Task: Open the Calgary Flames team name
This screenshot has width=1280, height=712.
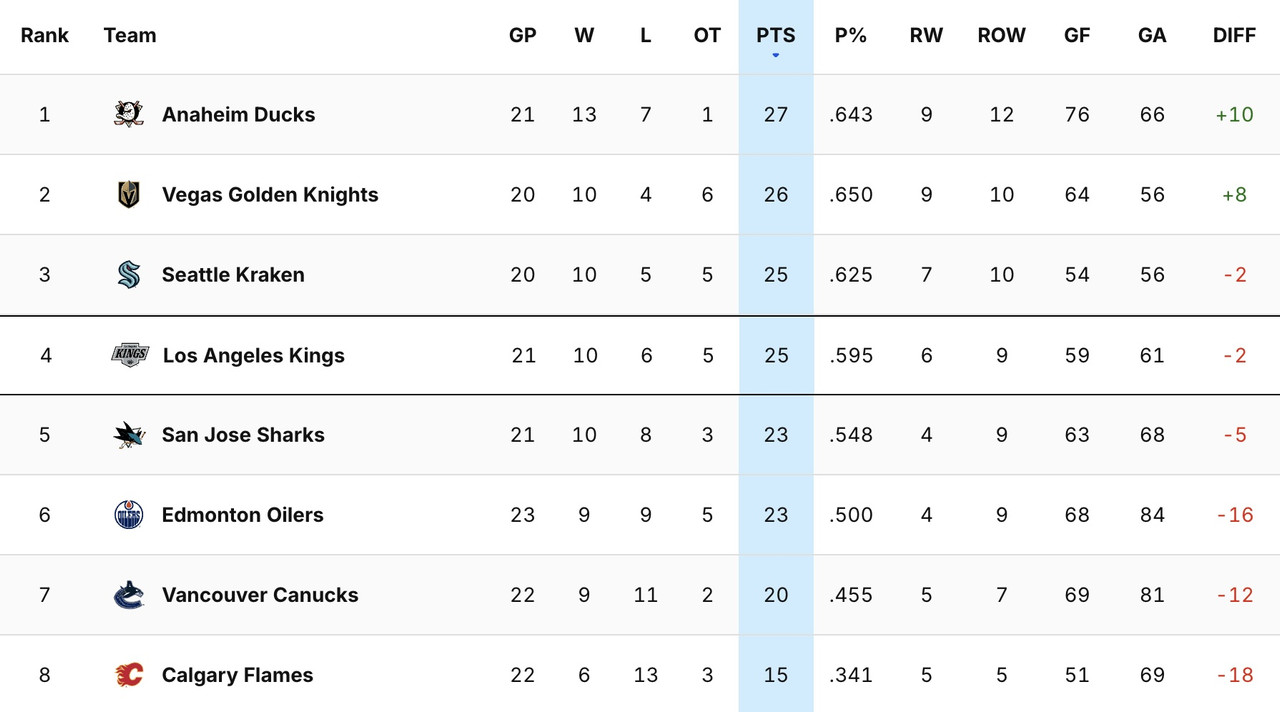Action: coord(237,674)
